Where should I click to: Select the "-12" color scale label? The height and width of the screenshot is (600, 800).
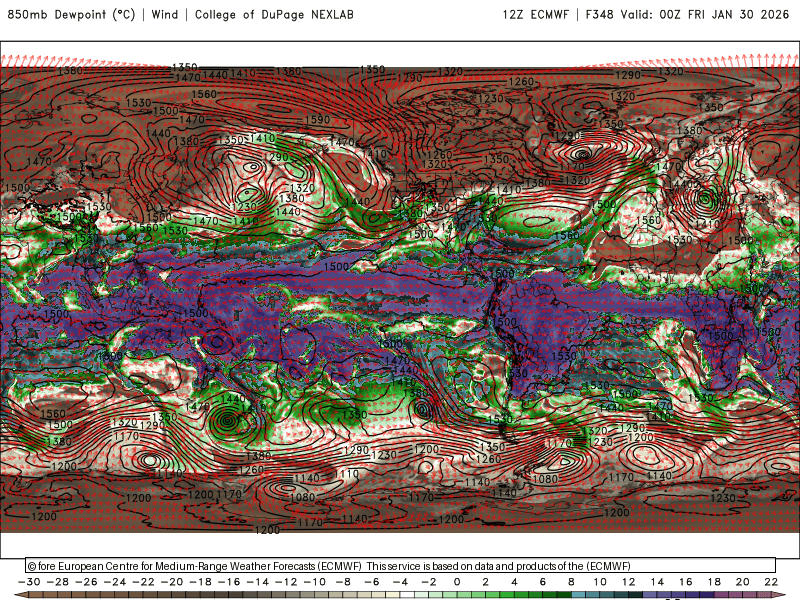coord(286,582)
